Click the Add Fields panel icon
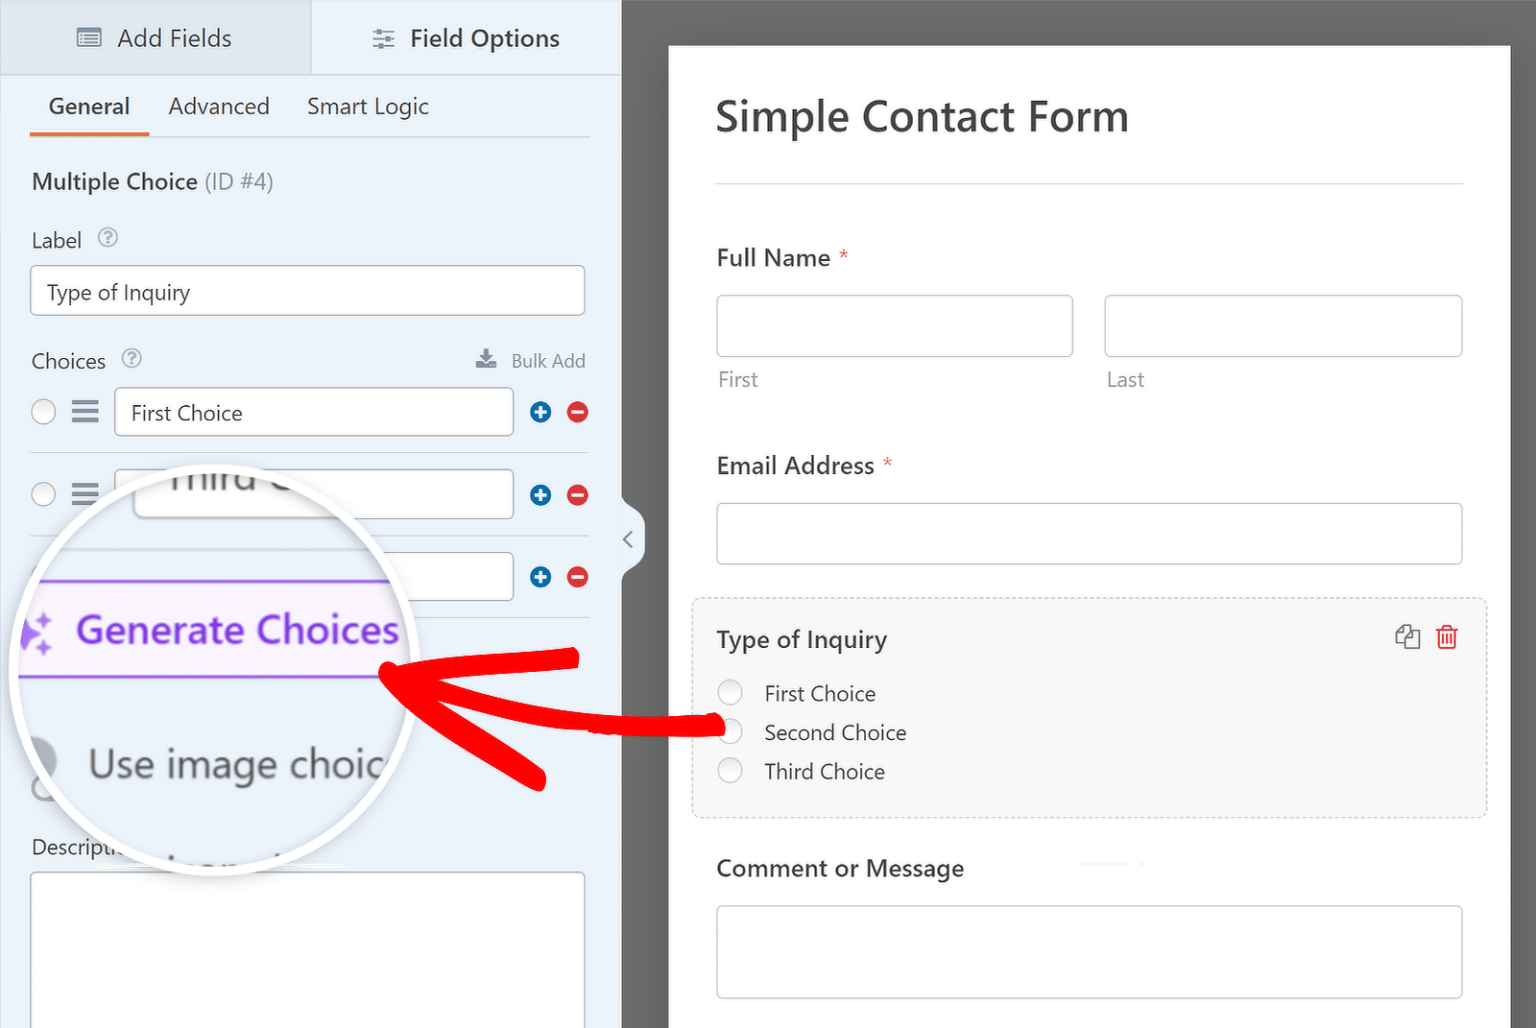Screen dimensions: 1536x1028 [x=88, y=37]
